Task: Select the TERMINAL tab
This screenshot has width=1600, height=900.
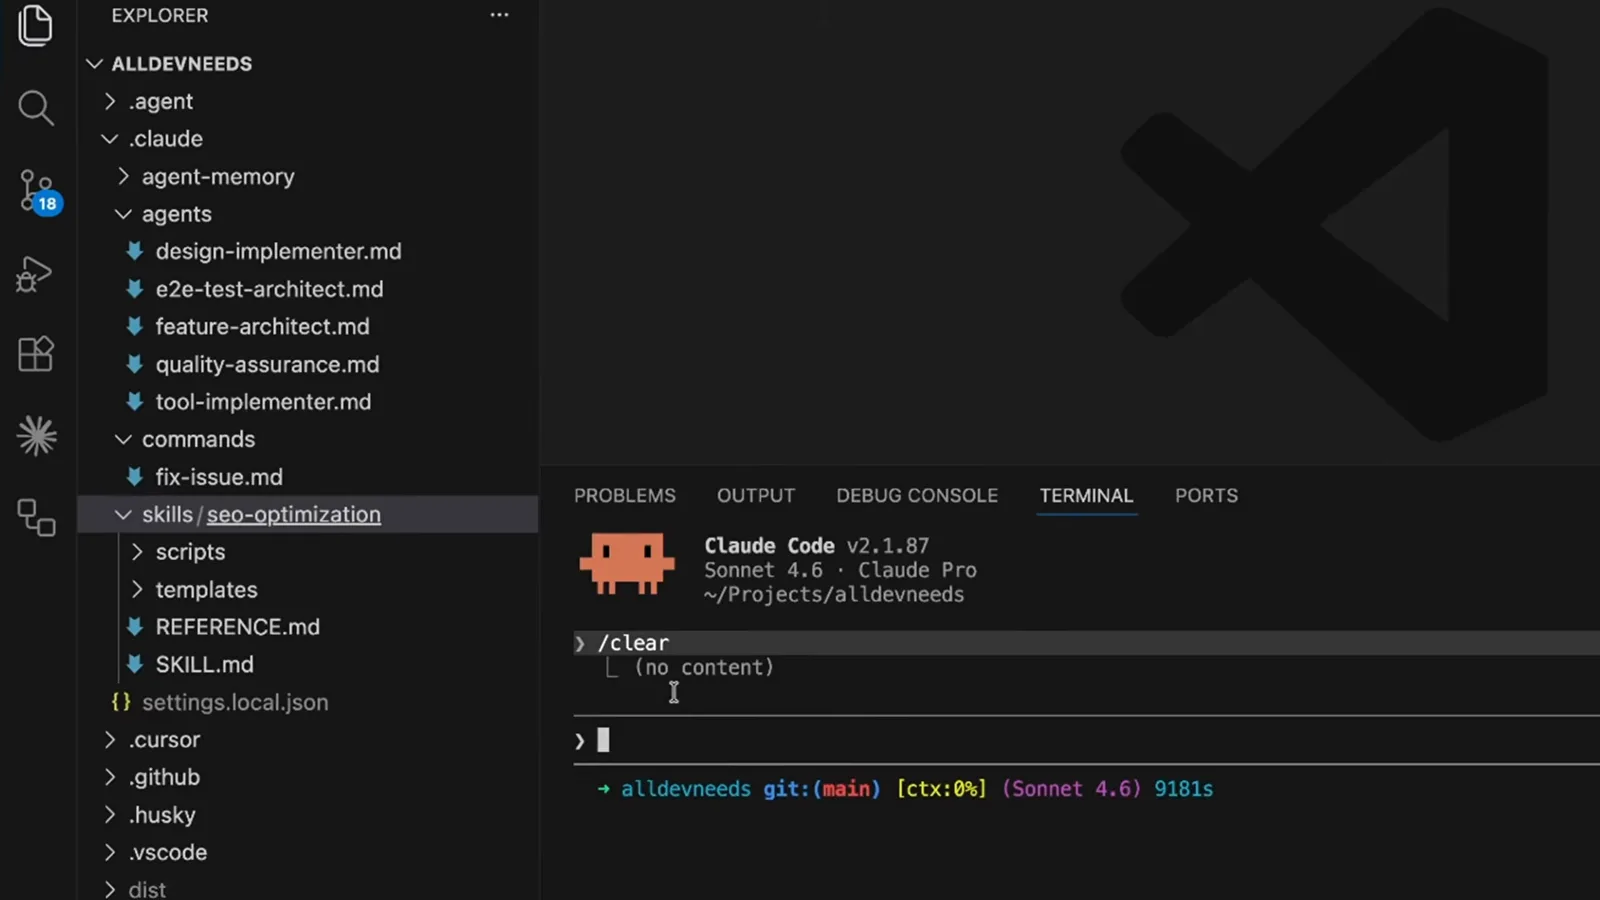Action: (1086, 496)
